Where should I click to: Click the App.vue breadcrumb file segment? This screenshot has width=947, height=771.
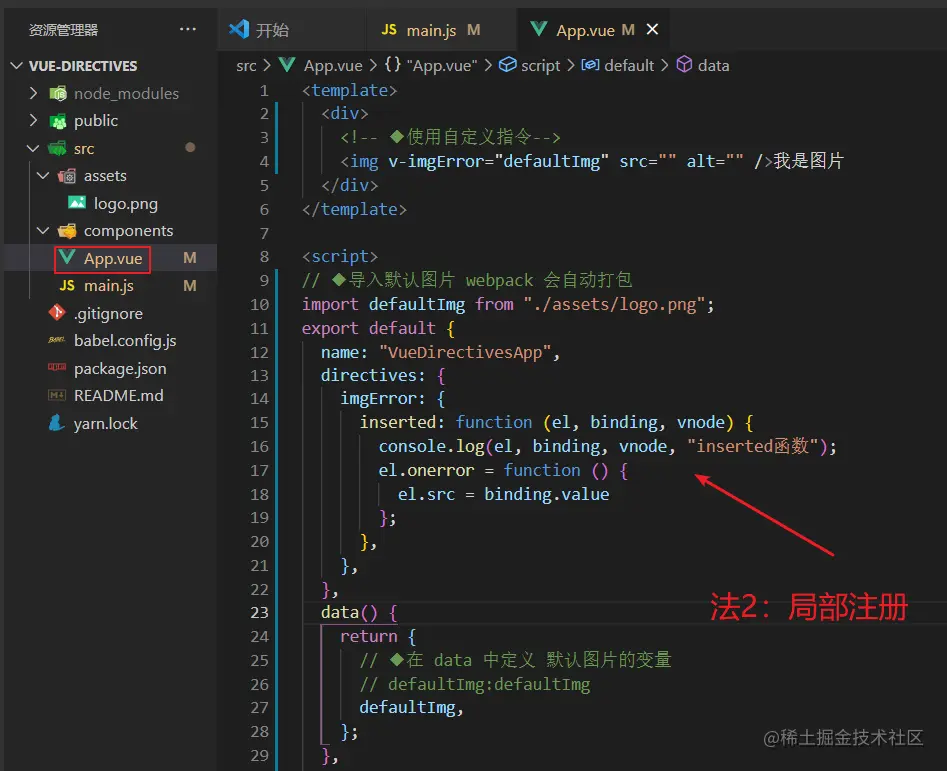[333, 65]
